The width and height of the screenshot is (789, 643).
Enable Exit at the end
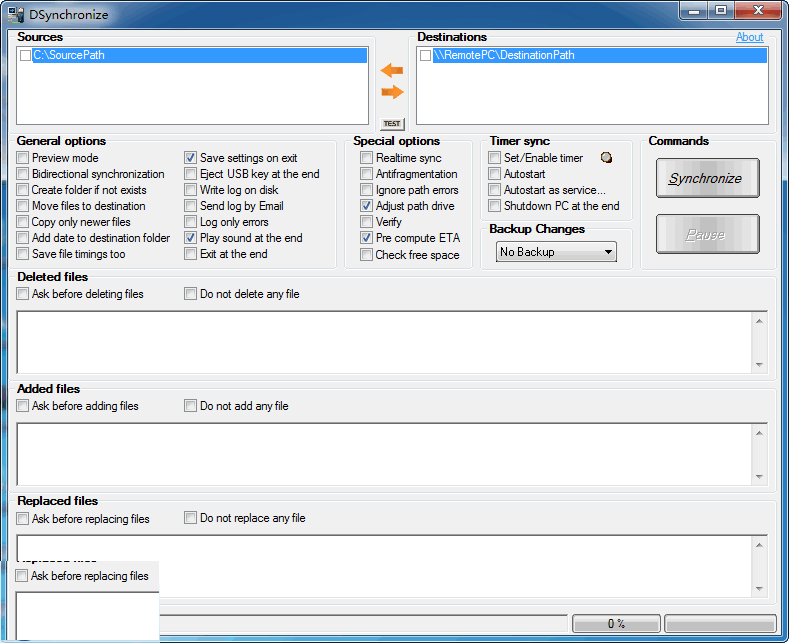(190, 254)
